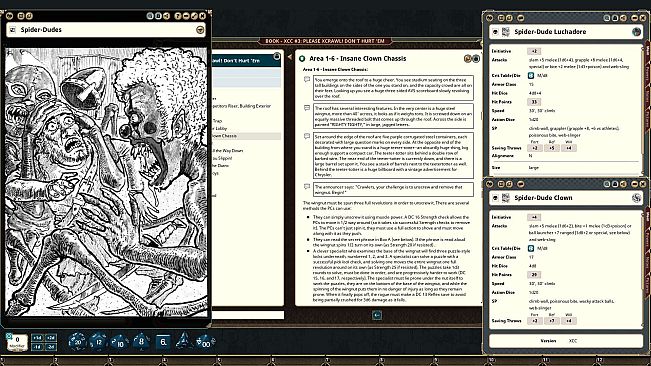Click the Luchadore Crit Table icon
This screenshot has width=651, height=366.
coord(531,76)
